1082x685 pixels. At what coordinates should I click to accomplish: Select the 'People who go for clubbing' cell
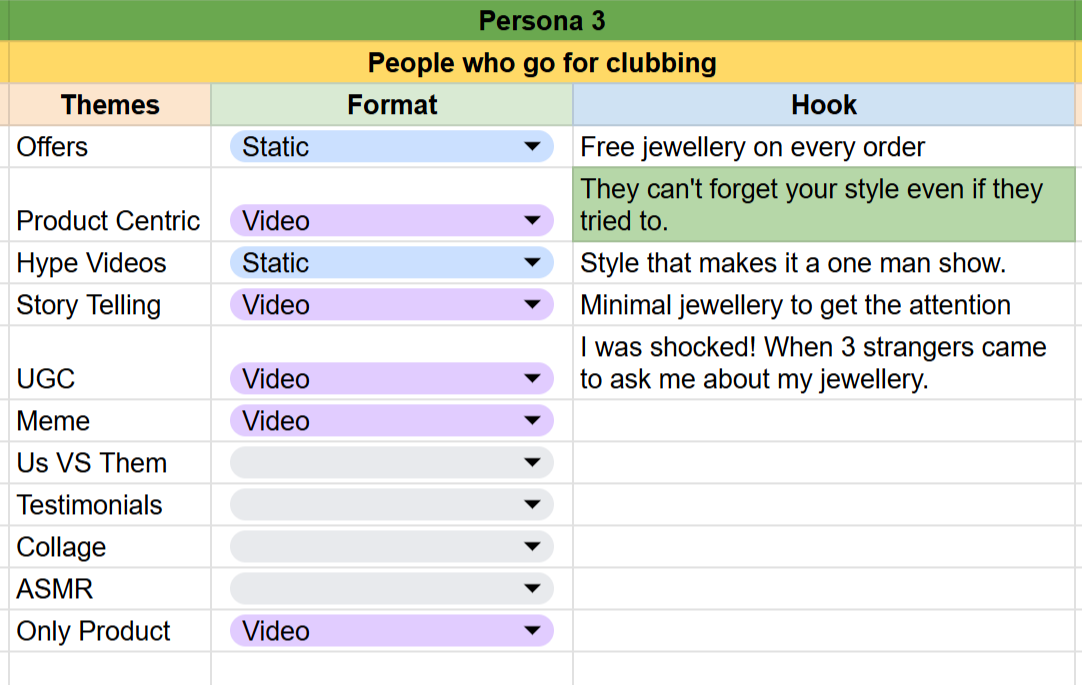tap(541, 63)
